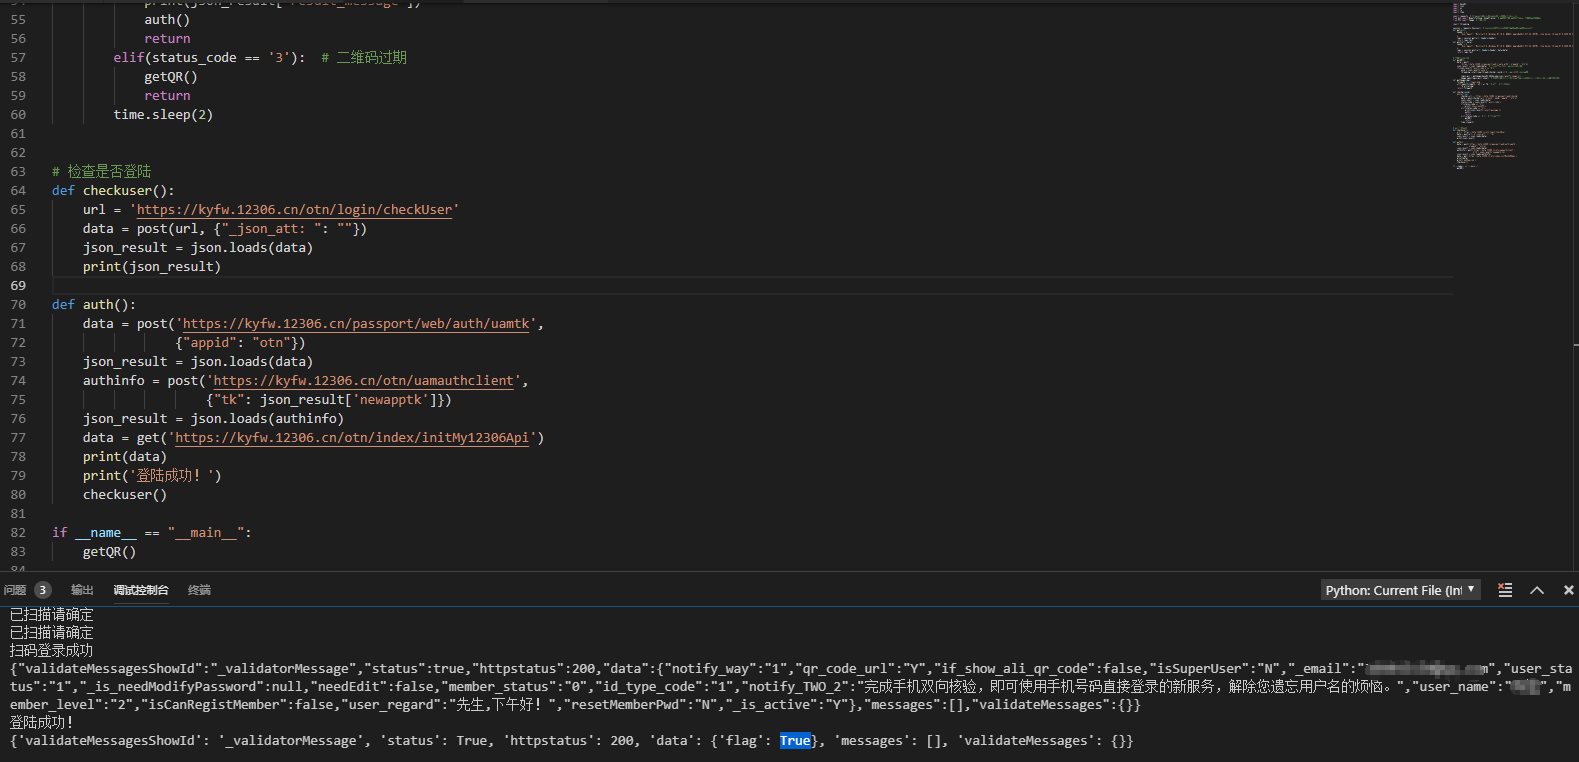Click the '# 二维码过期' comment
Viewport: 1579px width, 762px height.
[x=364, y=58]
